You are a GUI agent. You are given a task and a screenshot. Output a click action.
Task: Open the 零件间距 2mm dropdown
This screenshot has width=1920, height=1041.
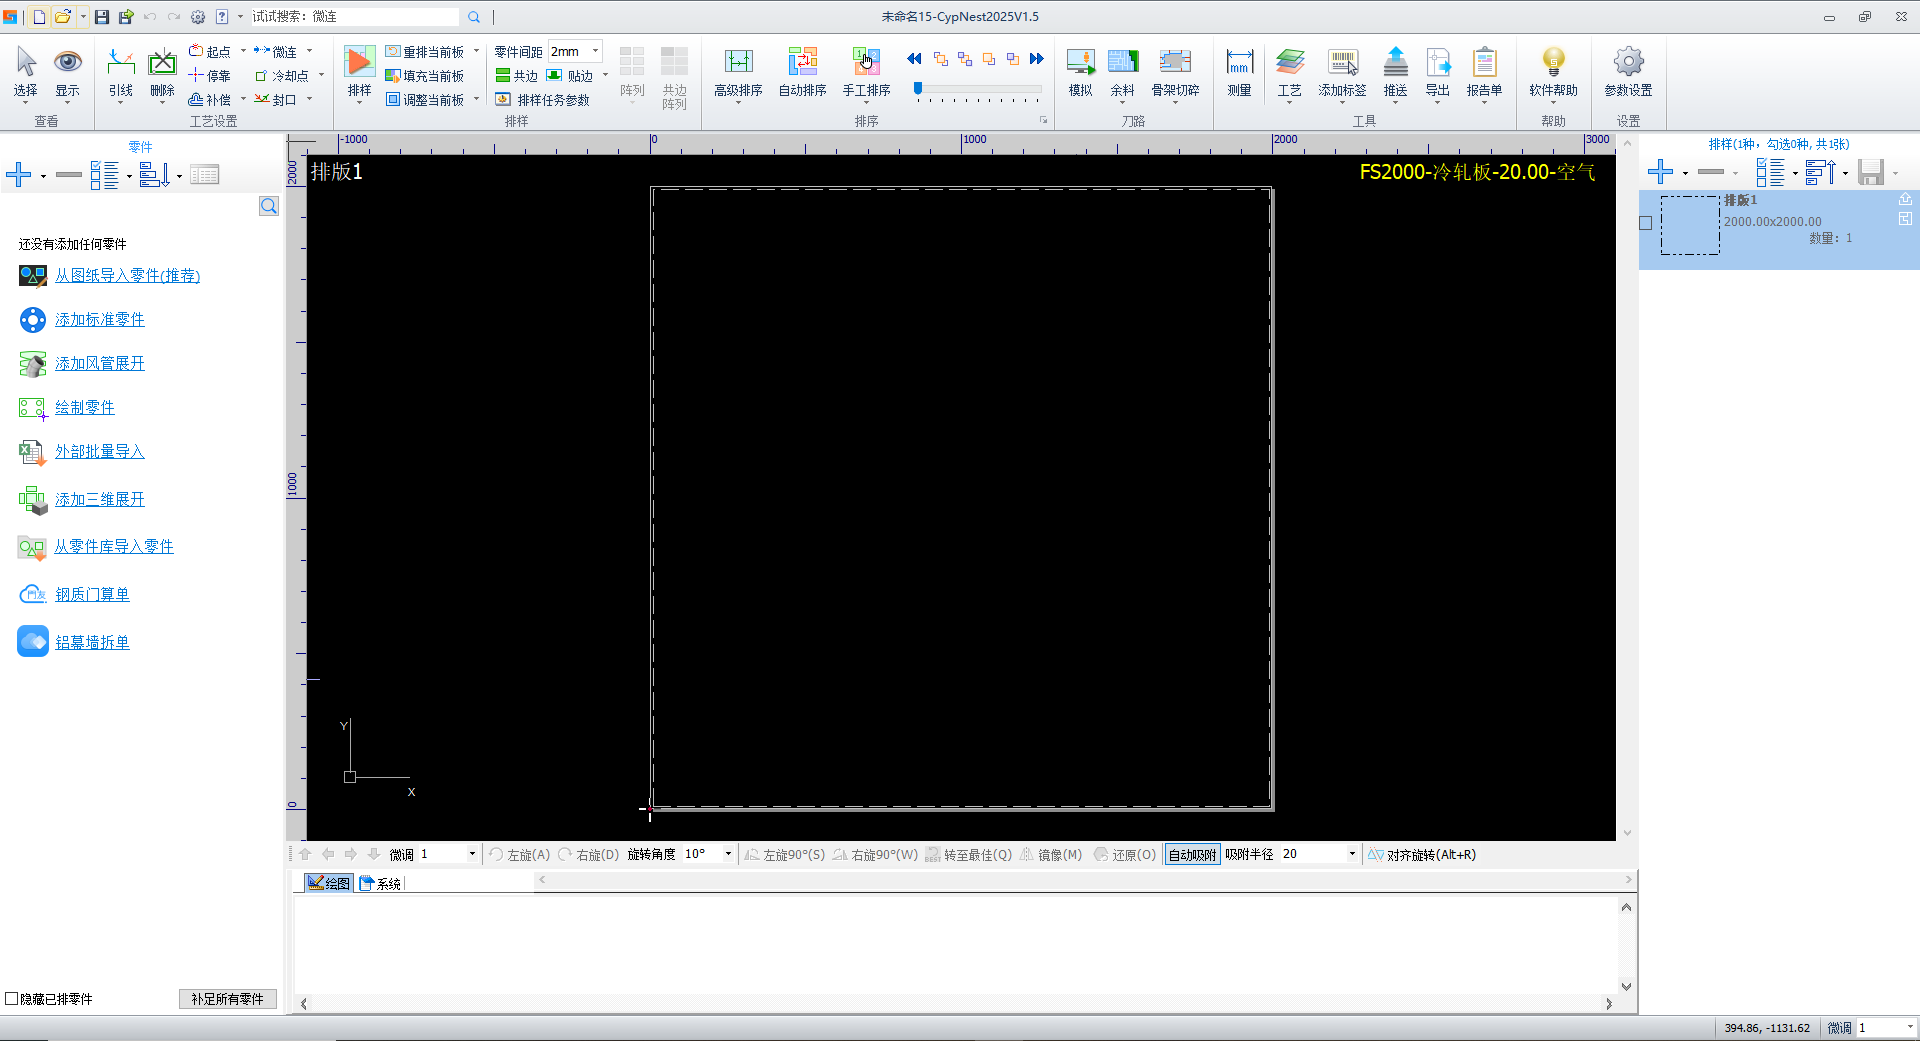click(595, 51)
